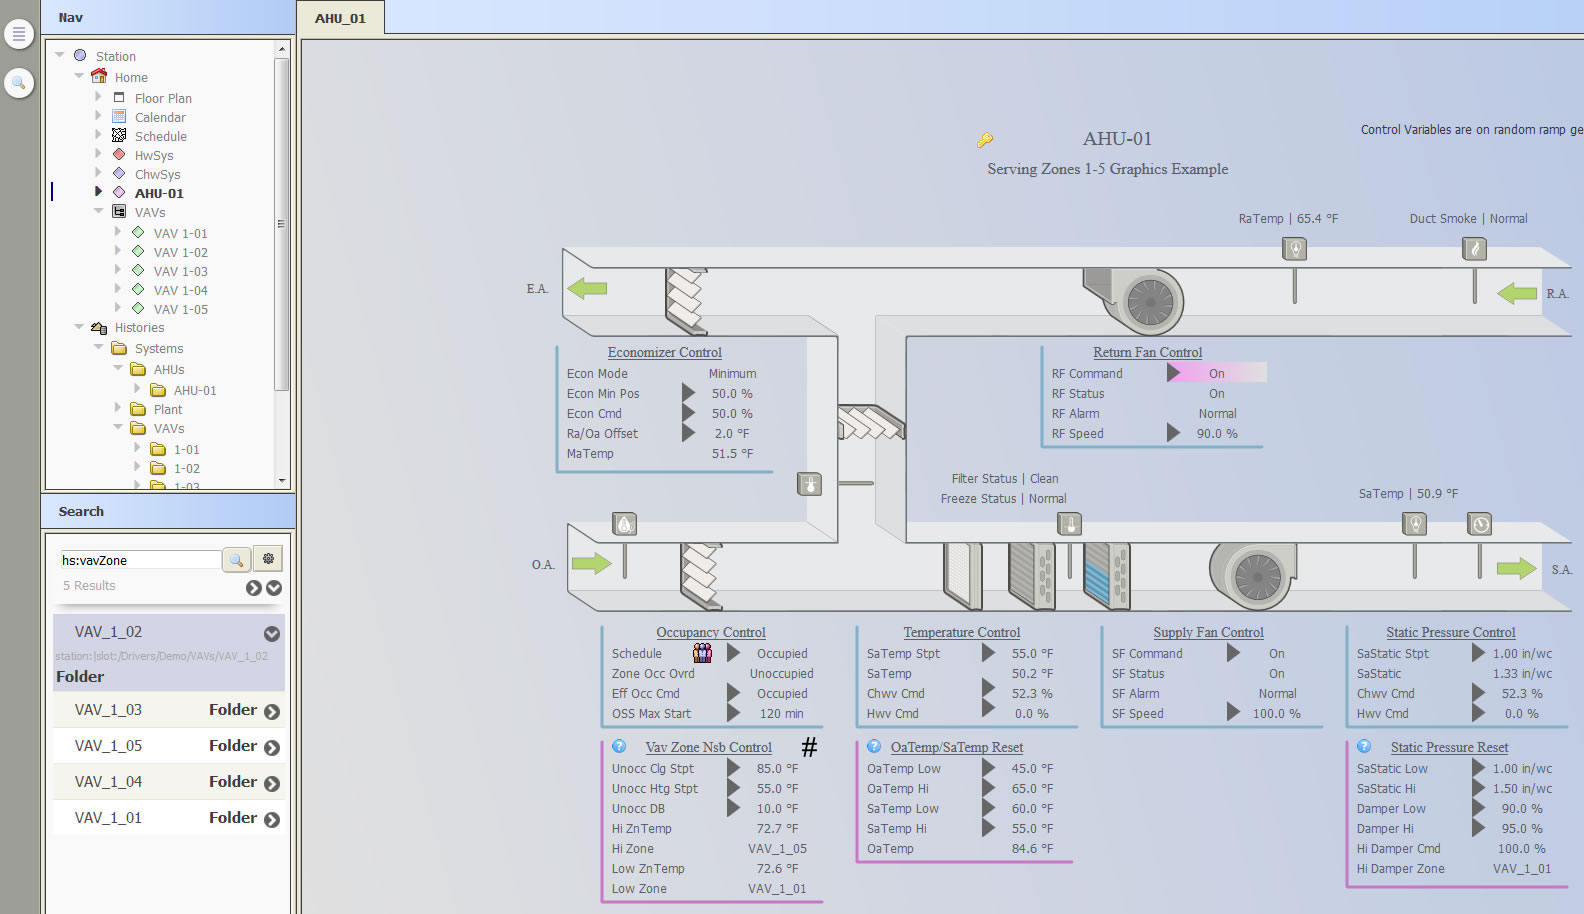
Task: Click the static pressure gauge icon
Action: point(1480,524)
